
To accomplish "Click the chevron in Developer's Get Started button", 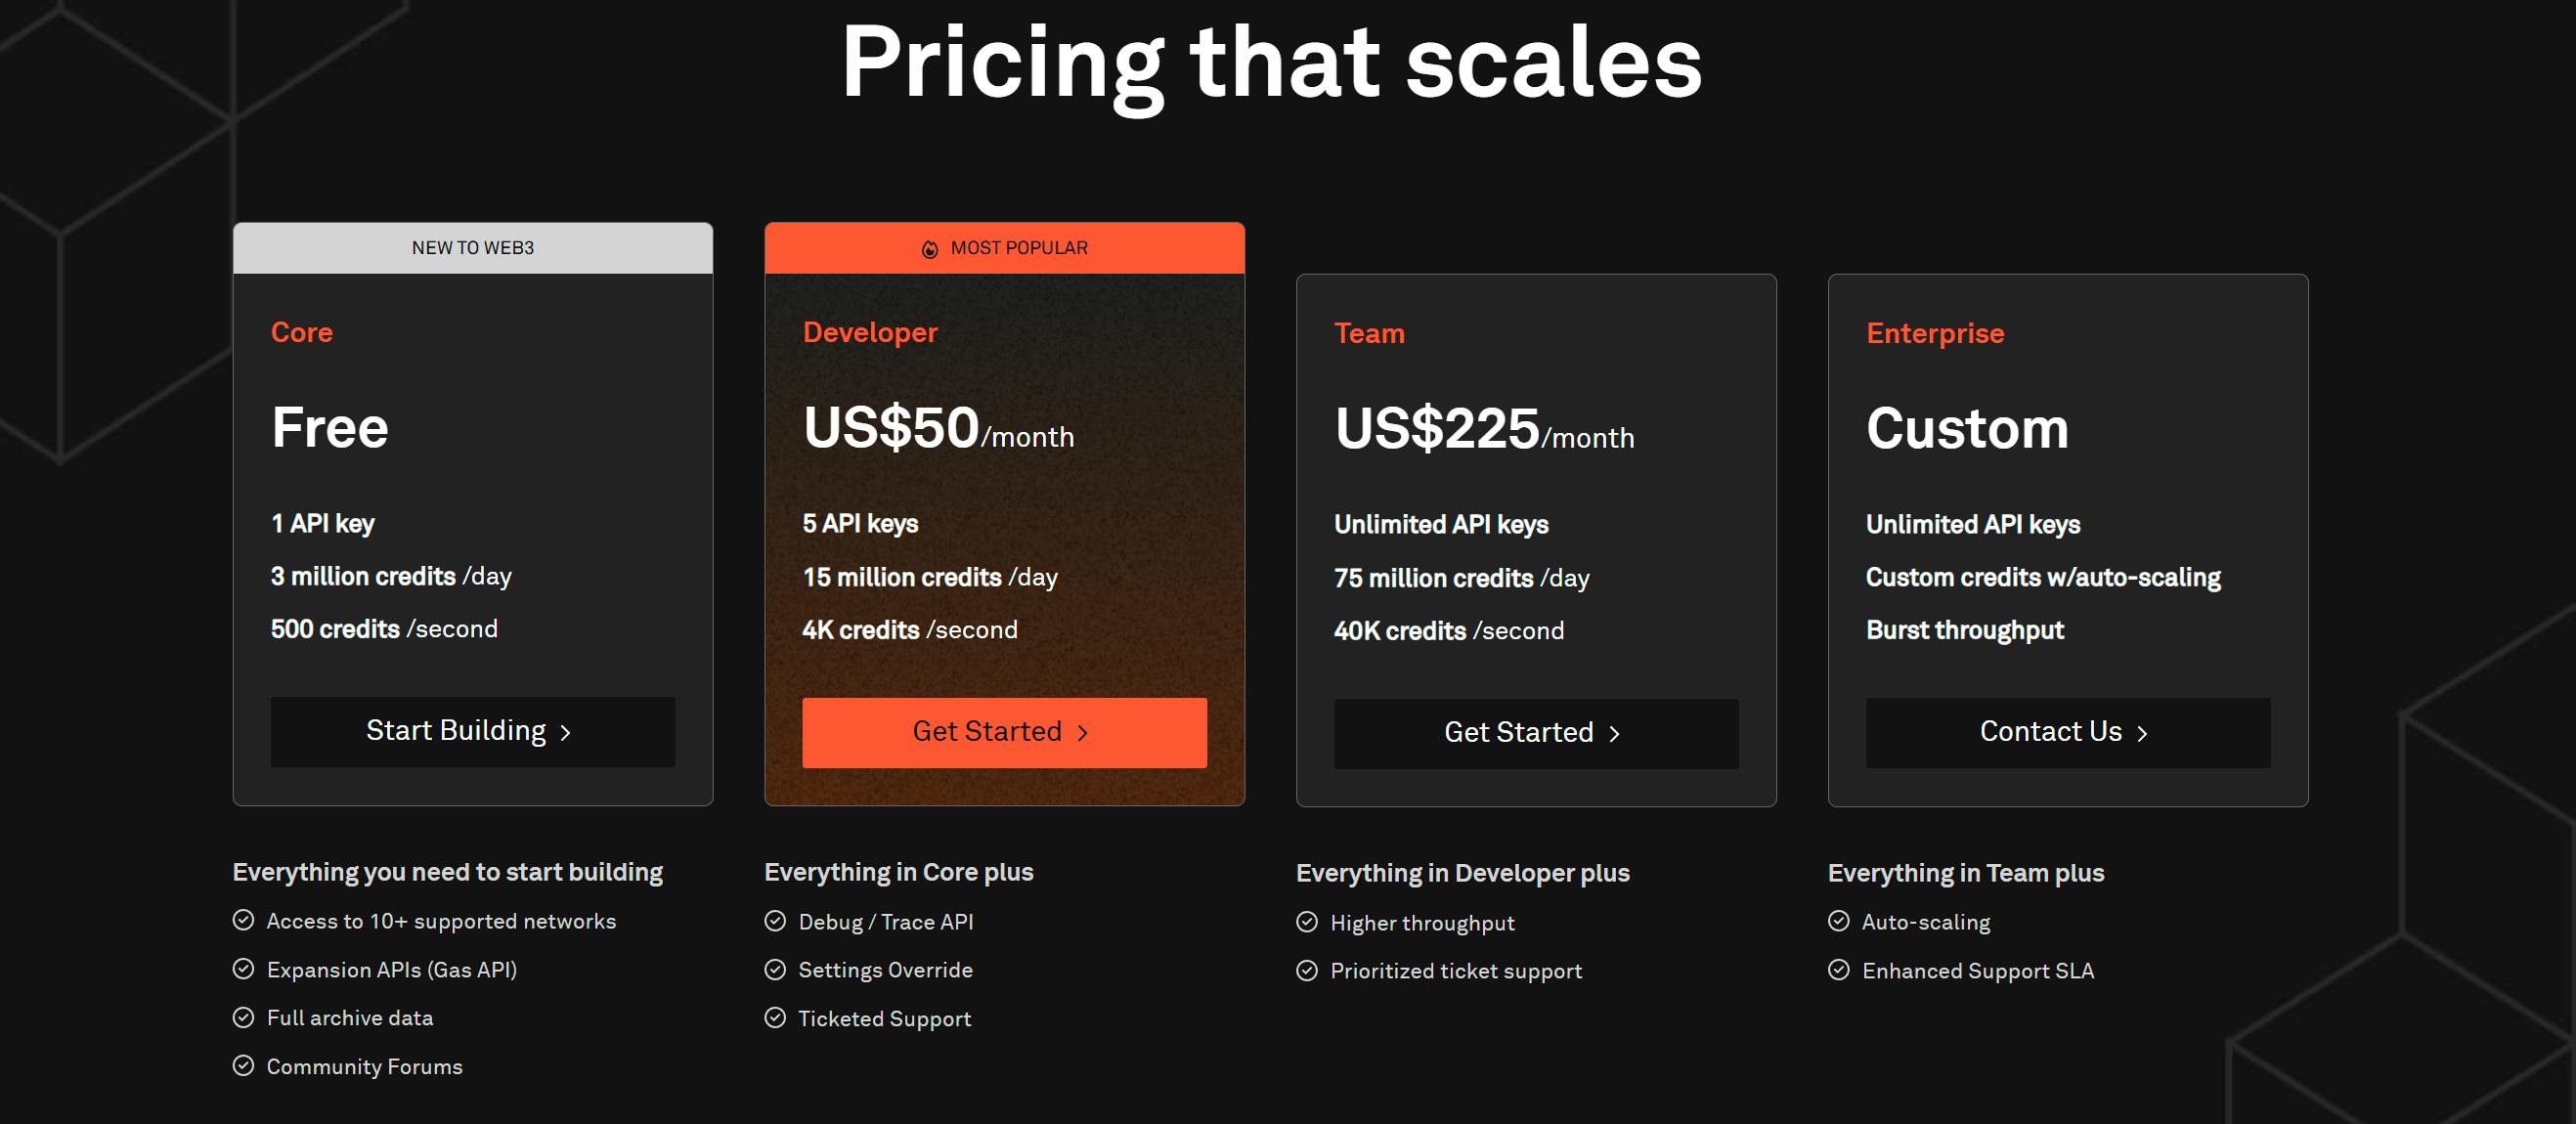I will tap(1084, 732).
